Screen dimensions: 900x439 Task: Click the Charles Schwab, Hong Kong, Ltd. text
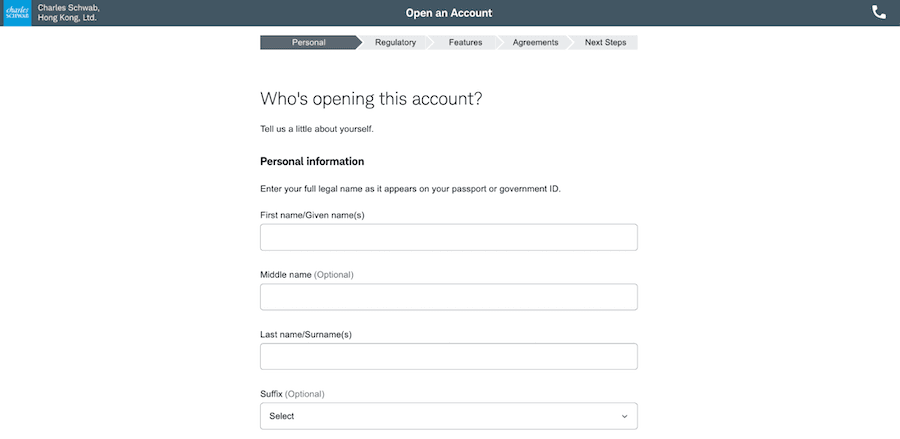(68, 13)
